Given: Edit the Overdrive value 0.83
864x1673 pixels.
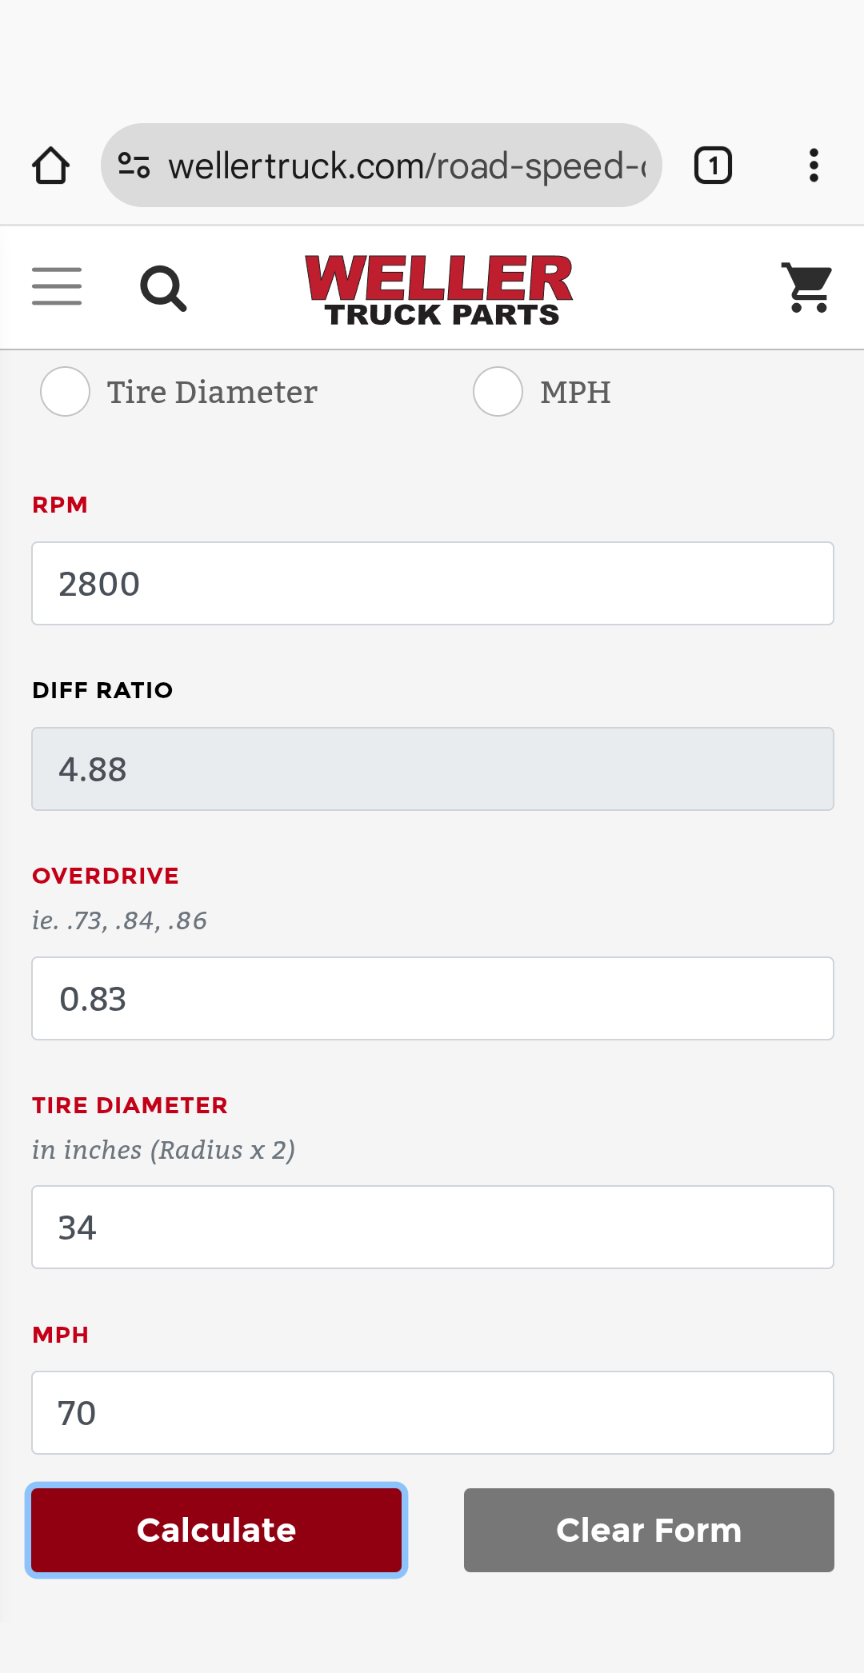Looking at the screenshot, I should pyautogui.click(x=432, y=999).
